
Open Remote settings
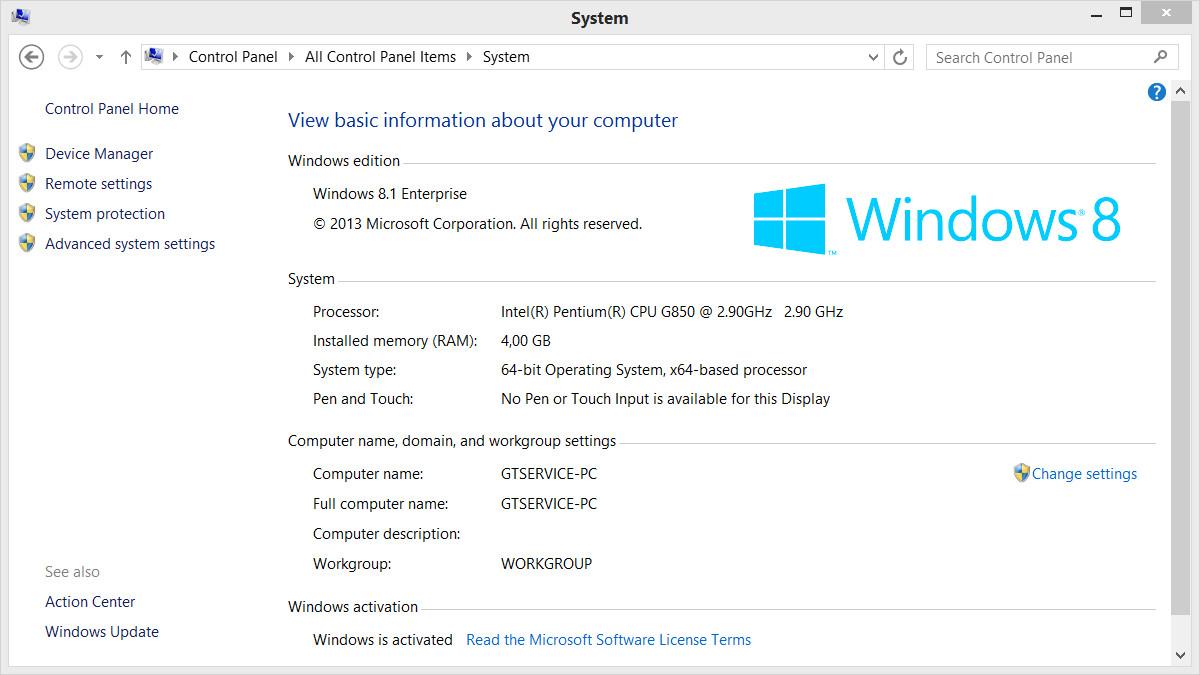(98, 184)
